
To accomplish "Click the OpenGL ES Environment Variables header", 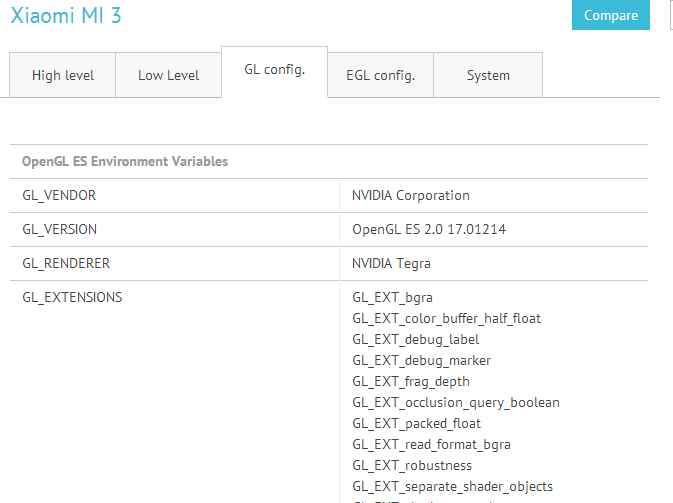I will [x=125, y=161].
